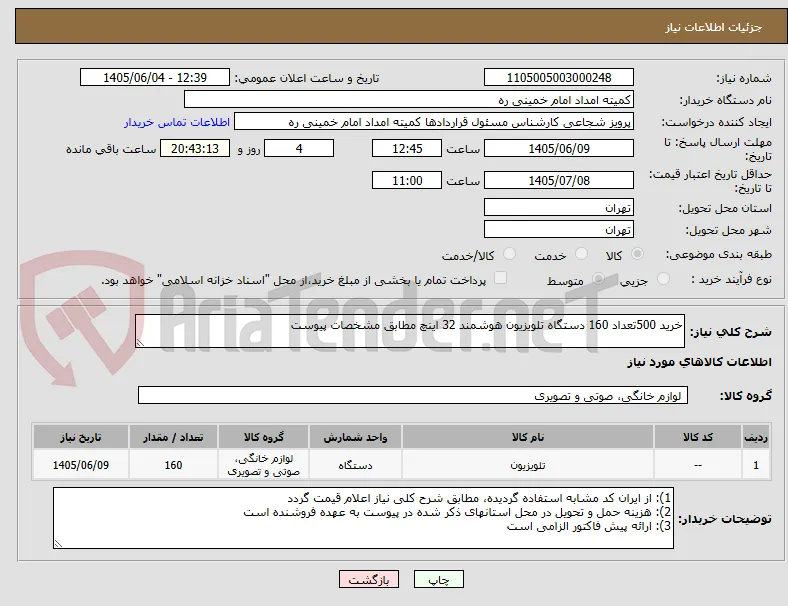
Task: Click the بازگشت back button
Action: pyautogui.click(x=369, y=579)
